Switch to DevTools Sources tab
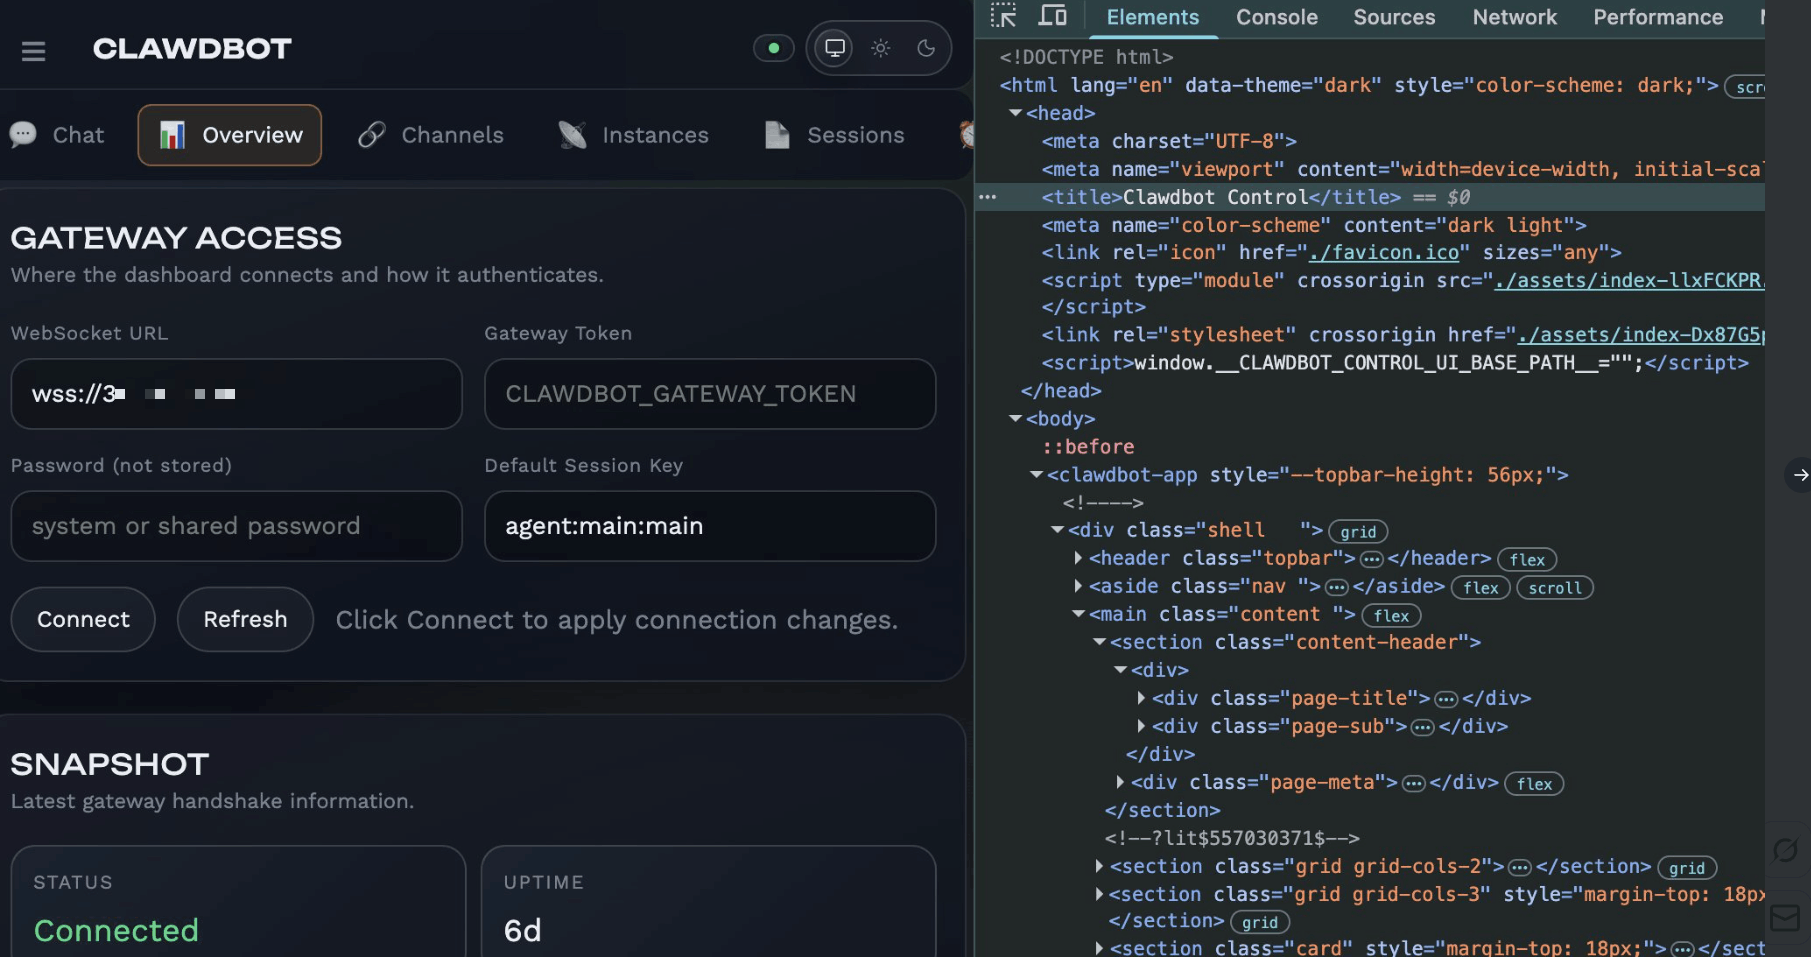The image size is (1811, 957). tap(1394, 17)
